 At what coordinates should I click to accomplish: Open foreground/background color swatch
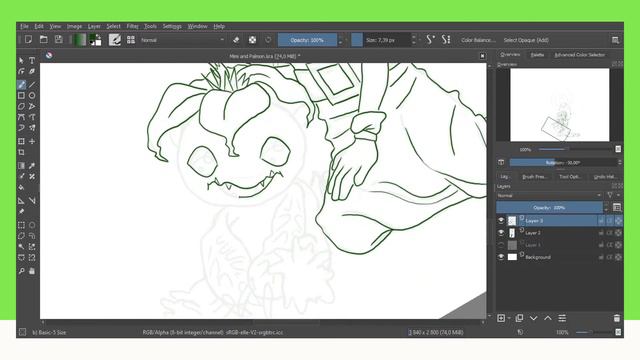point(96,40)
